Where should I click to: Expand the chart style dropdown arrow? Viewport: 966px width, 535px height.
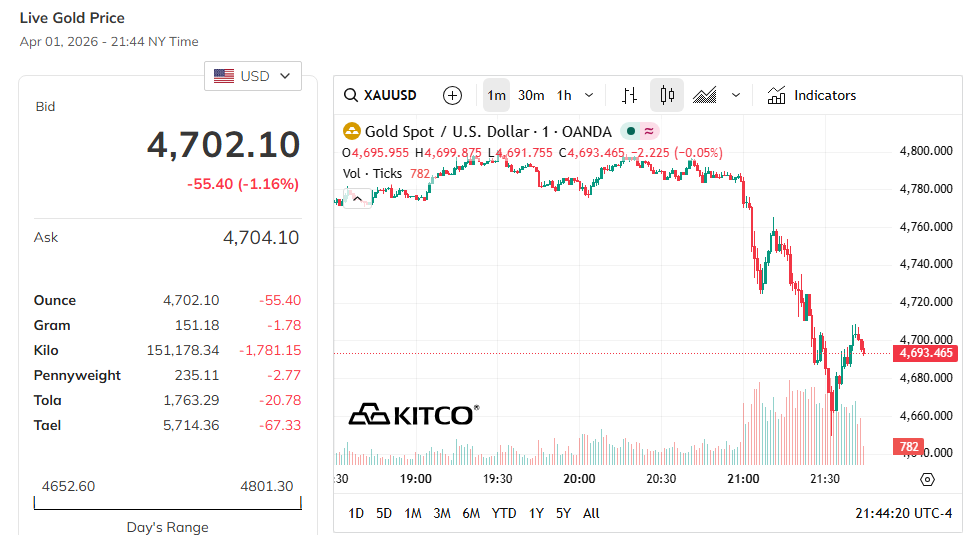pos(736,96)
